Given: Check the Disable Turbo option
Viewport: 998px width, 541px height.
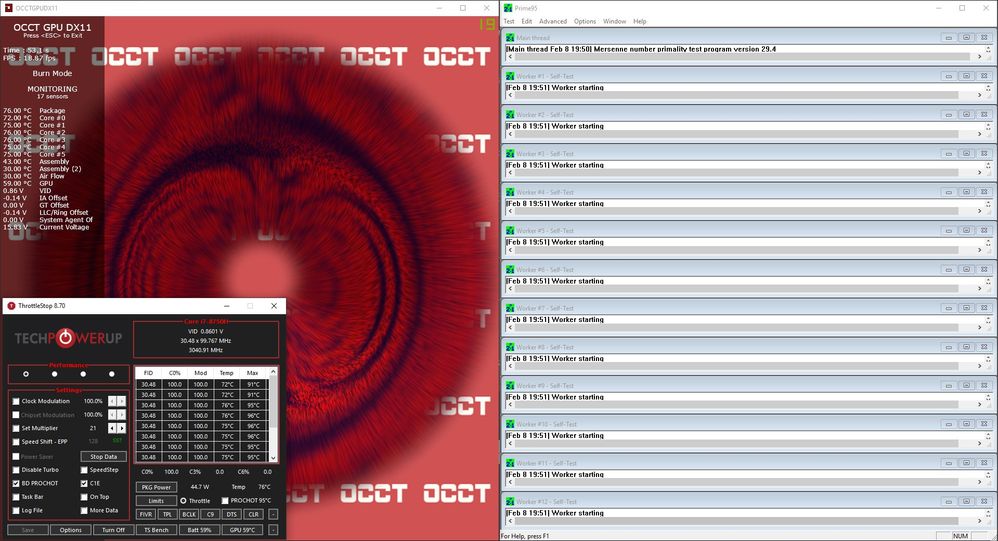Looking at the screenshot, I should [16, 470].
